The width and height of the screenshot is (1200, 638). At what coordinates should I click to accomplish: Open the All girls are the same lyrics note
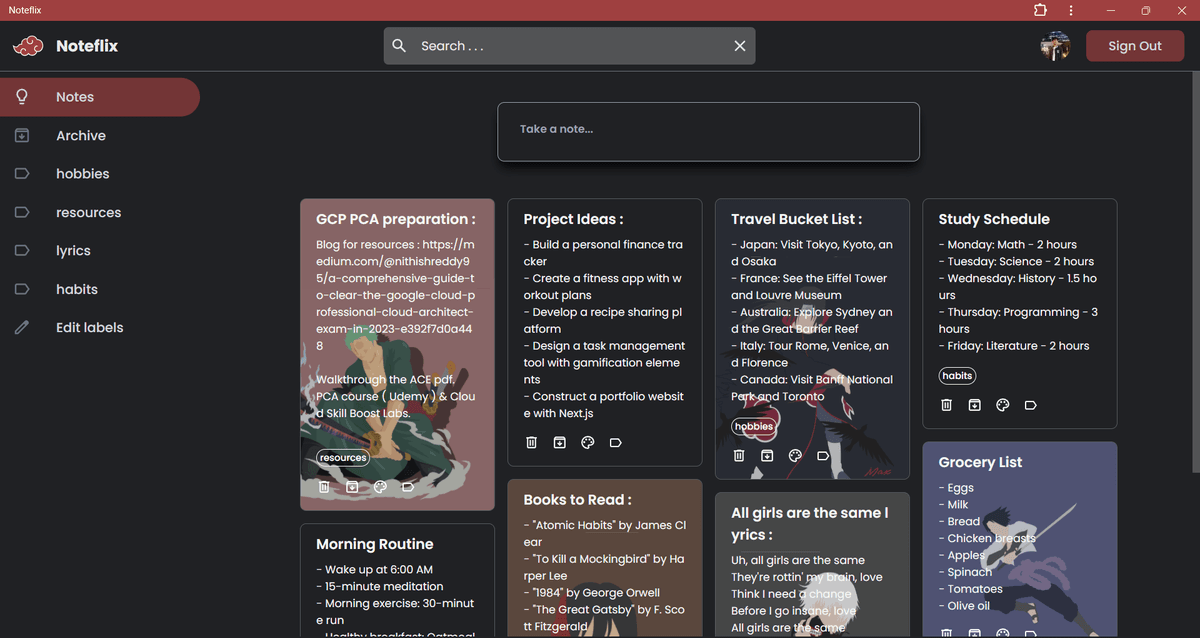click(x=812, y=565)
